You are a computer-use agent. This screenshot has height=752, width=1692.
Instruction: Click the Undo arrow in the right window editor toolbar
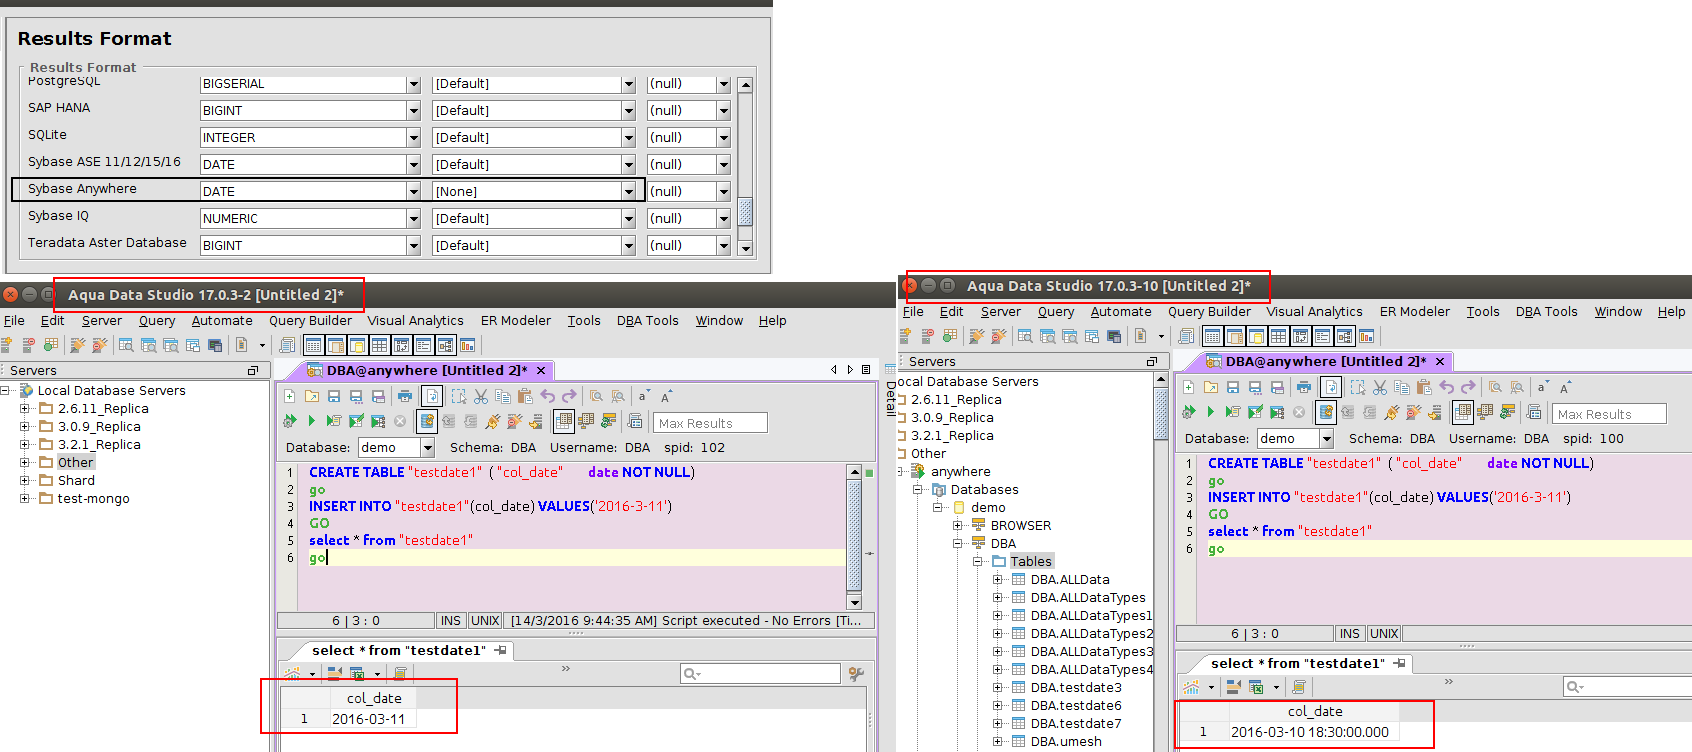[x=1447, y=387]
